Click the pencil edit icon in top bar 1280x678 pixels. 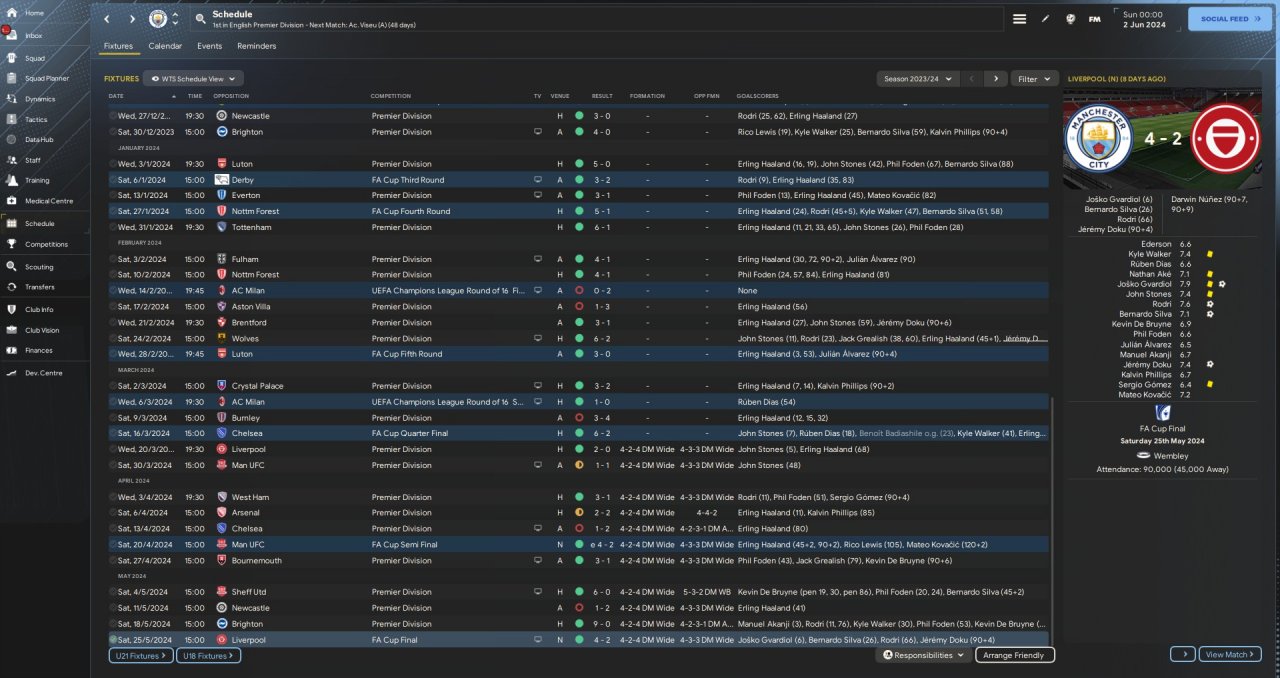tap(1046, 19)
